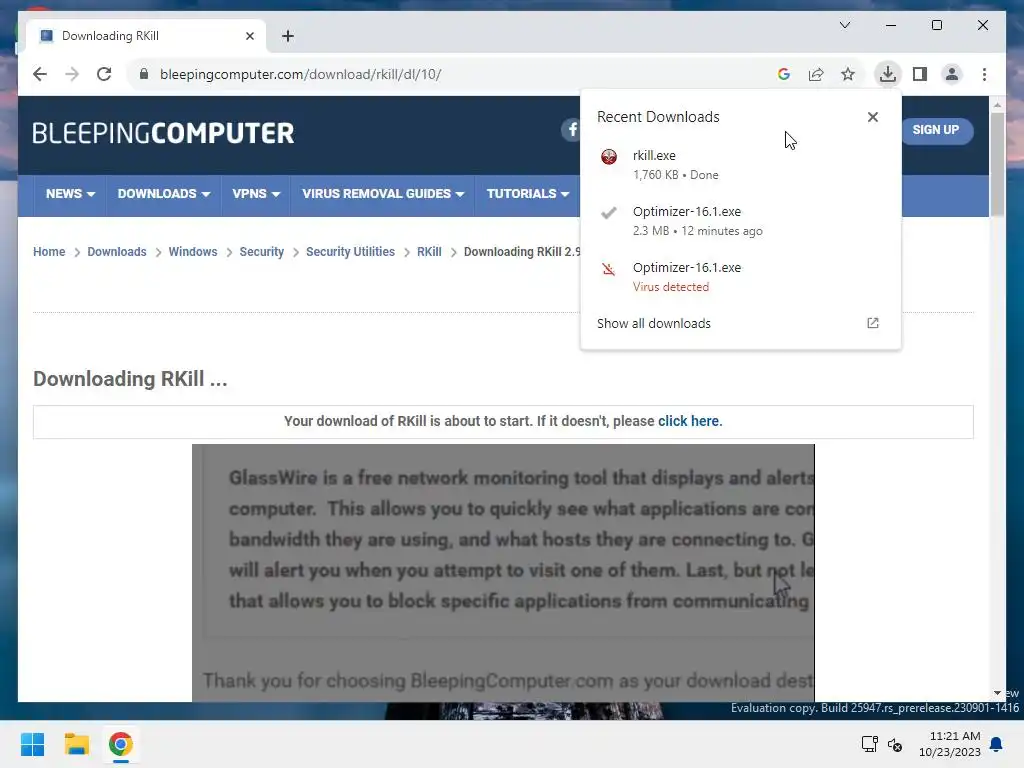Open the Windows Start menu
1024x768 pixels.
[x=32, y=744]
